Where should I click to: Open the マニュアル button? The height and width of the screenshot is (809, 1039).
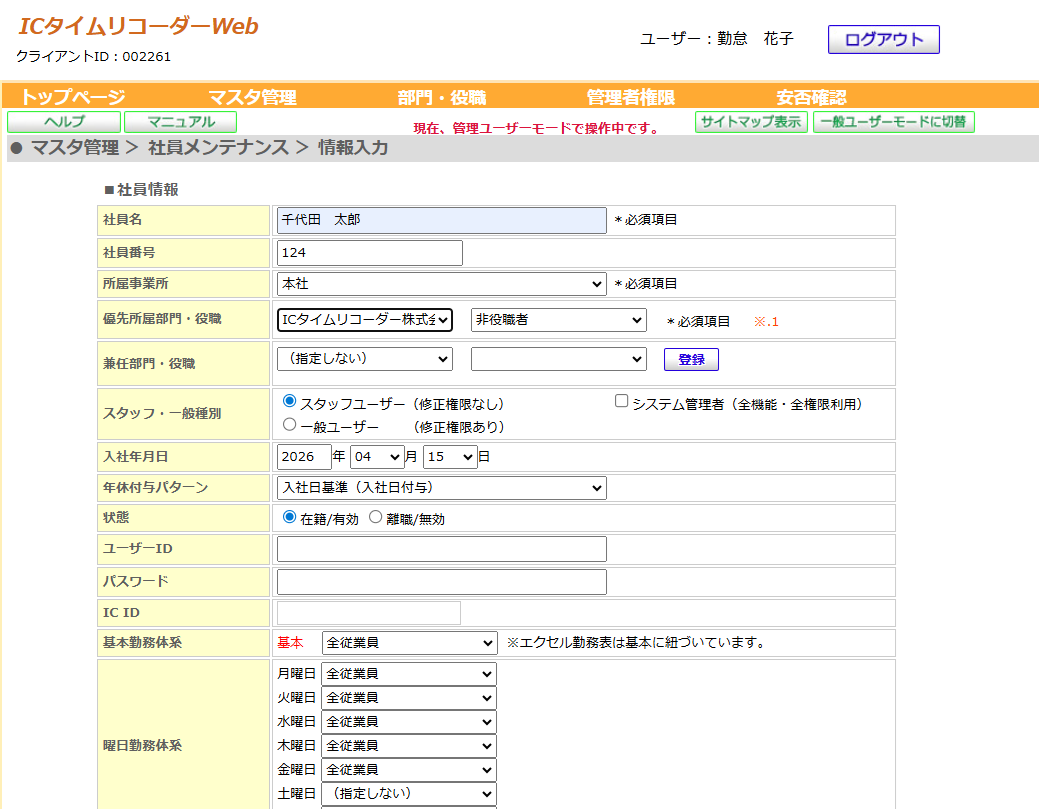(180, 122)
